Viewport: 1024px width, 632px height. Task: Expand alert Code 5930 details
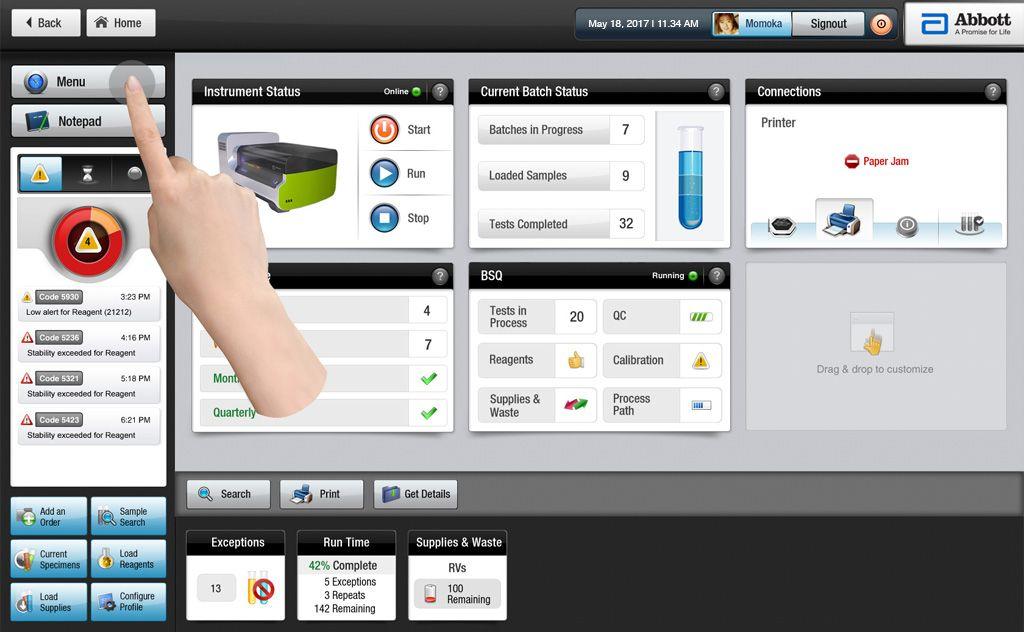(90, 305)
